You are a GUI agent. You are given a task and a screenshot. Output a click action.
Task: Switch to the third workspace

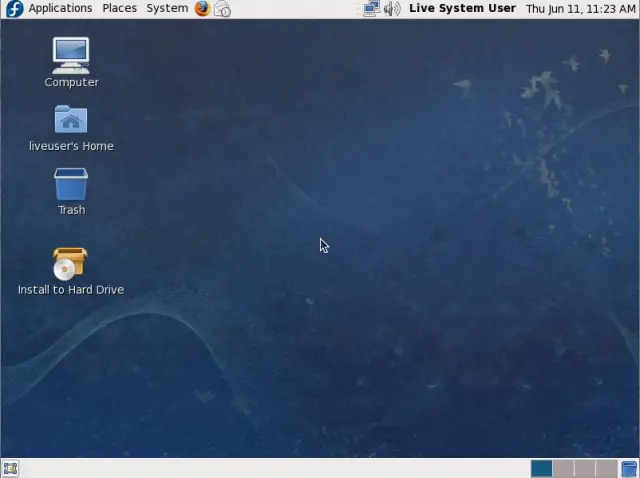point(585,468)
